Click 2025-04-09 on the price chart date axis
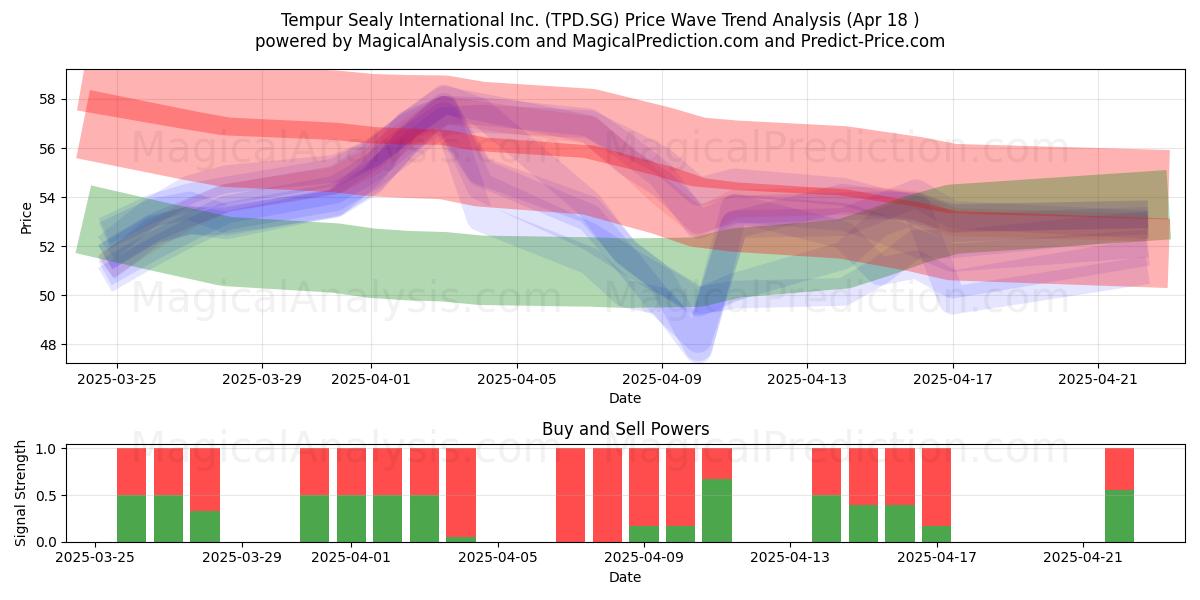 click(662, 379)
